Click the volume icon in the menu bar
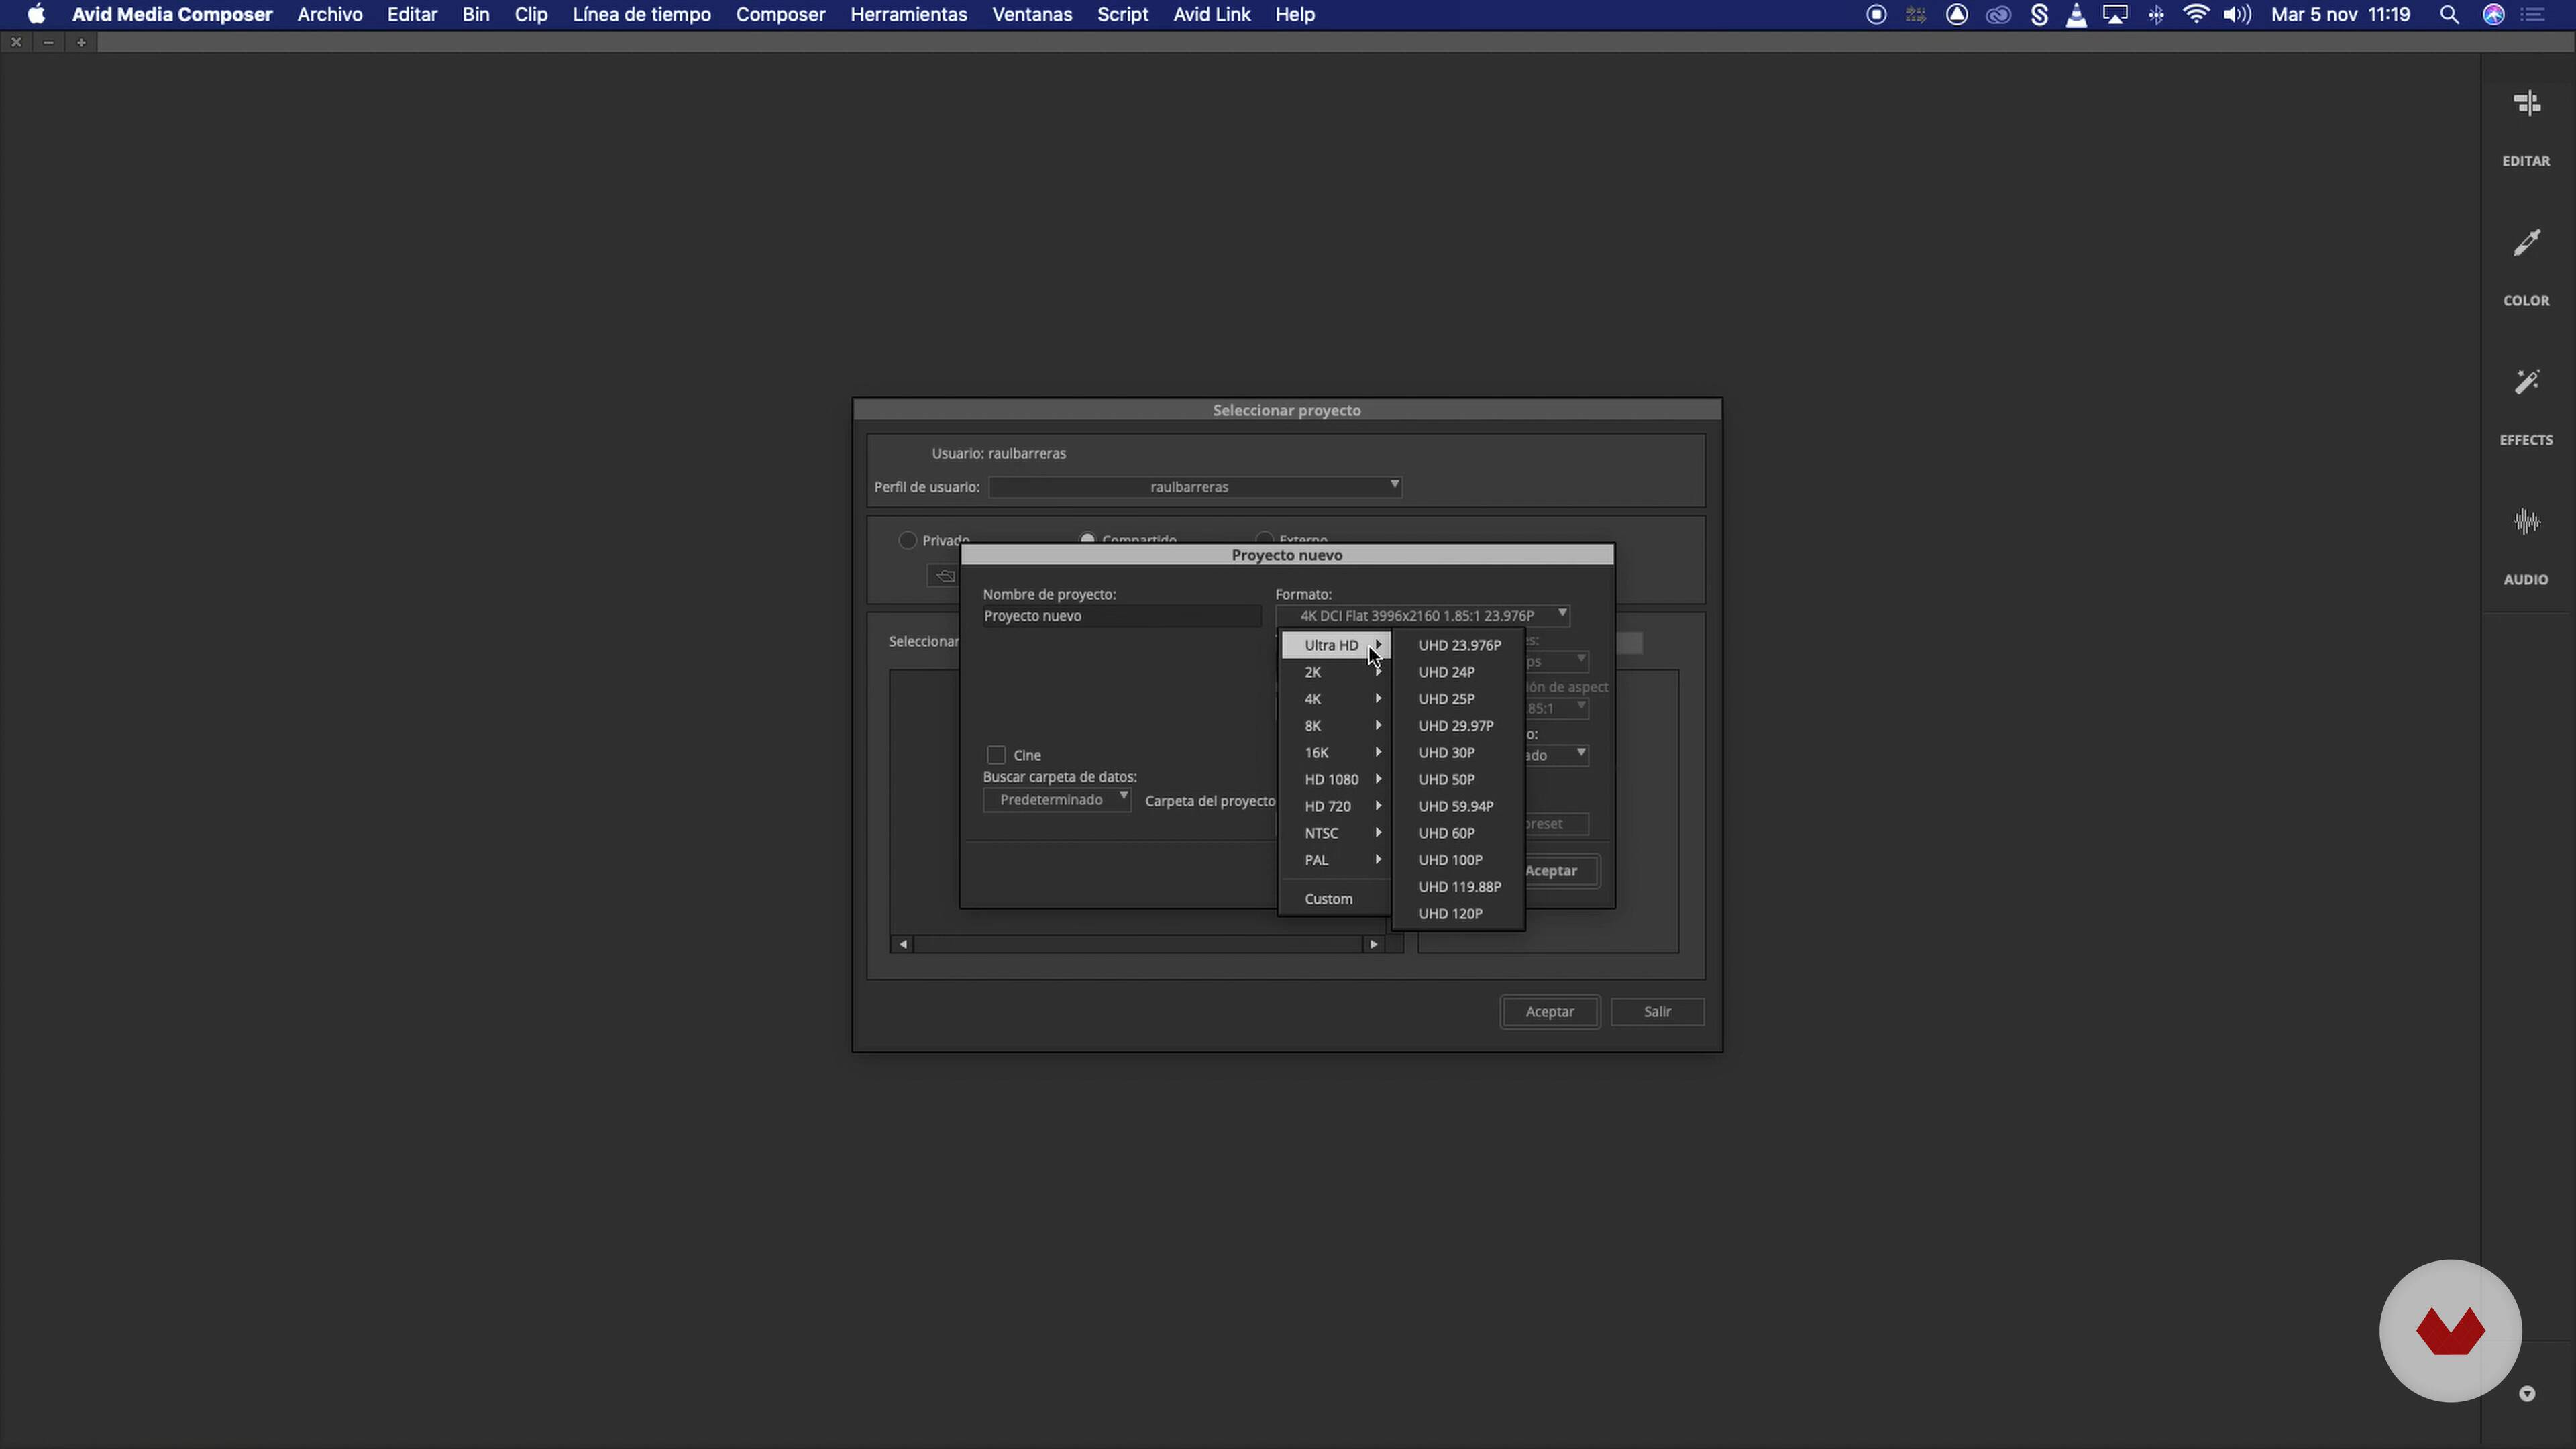2576x1449 pixels. pos(2237,15)
